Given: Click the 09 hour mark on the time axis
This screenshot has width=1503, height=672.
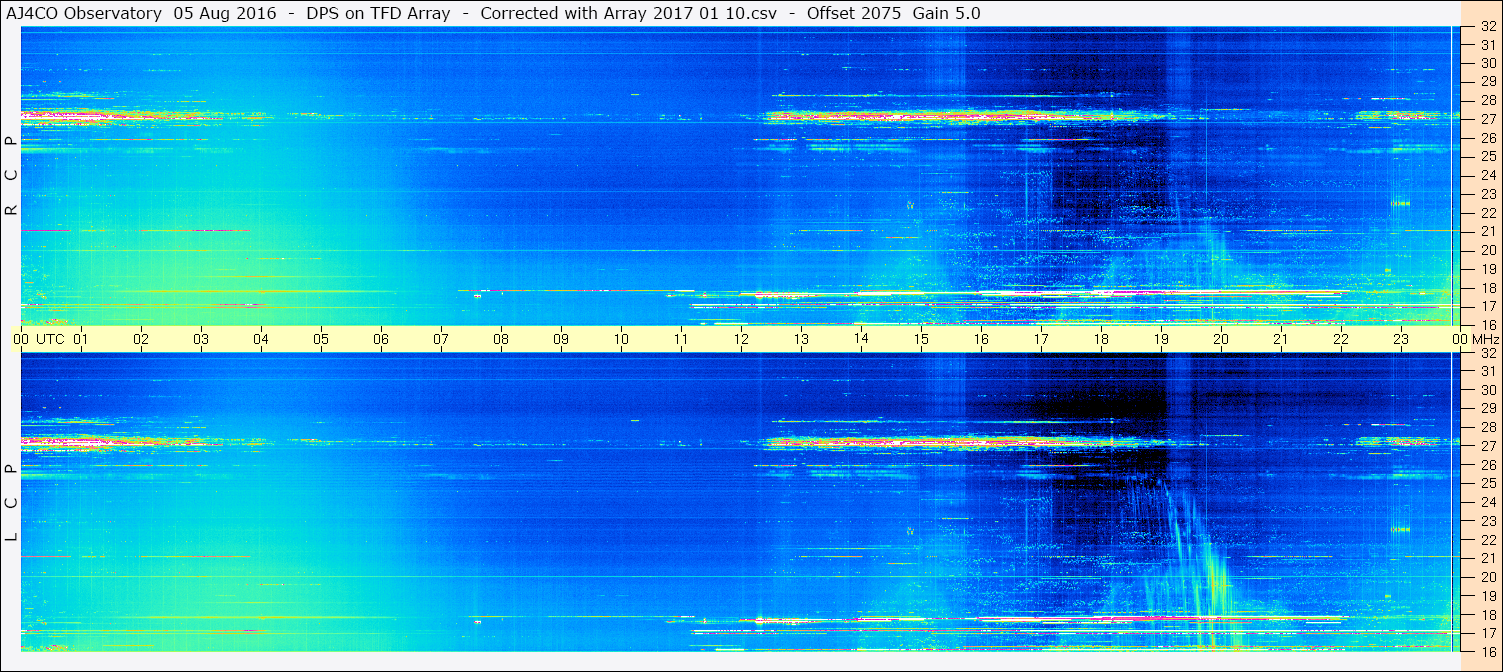Looking at the screenshot, I should tap(561, 339).
